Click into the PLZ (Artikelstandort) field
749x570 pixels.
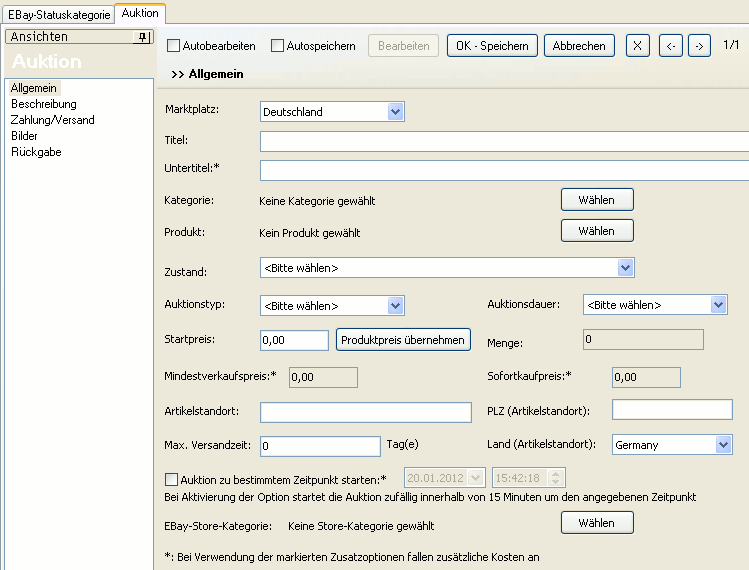pos(672,410)
